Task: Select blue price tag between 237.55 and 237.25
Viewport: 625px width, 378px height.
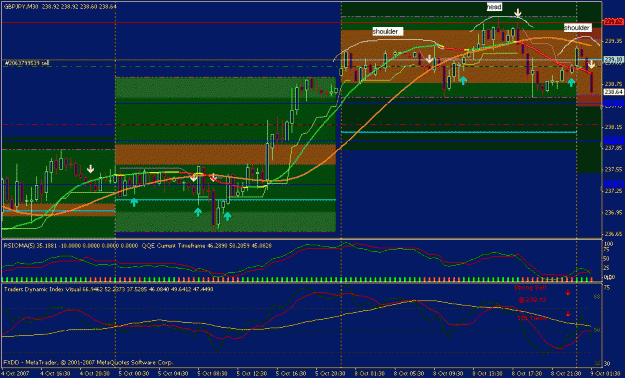Action: coord(613,184)
